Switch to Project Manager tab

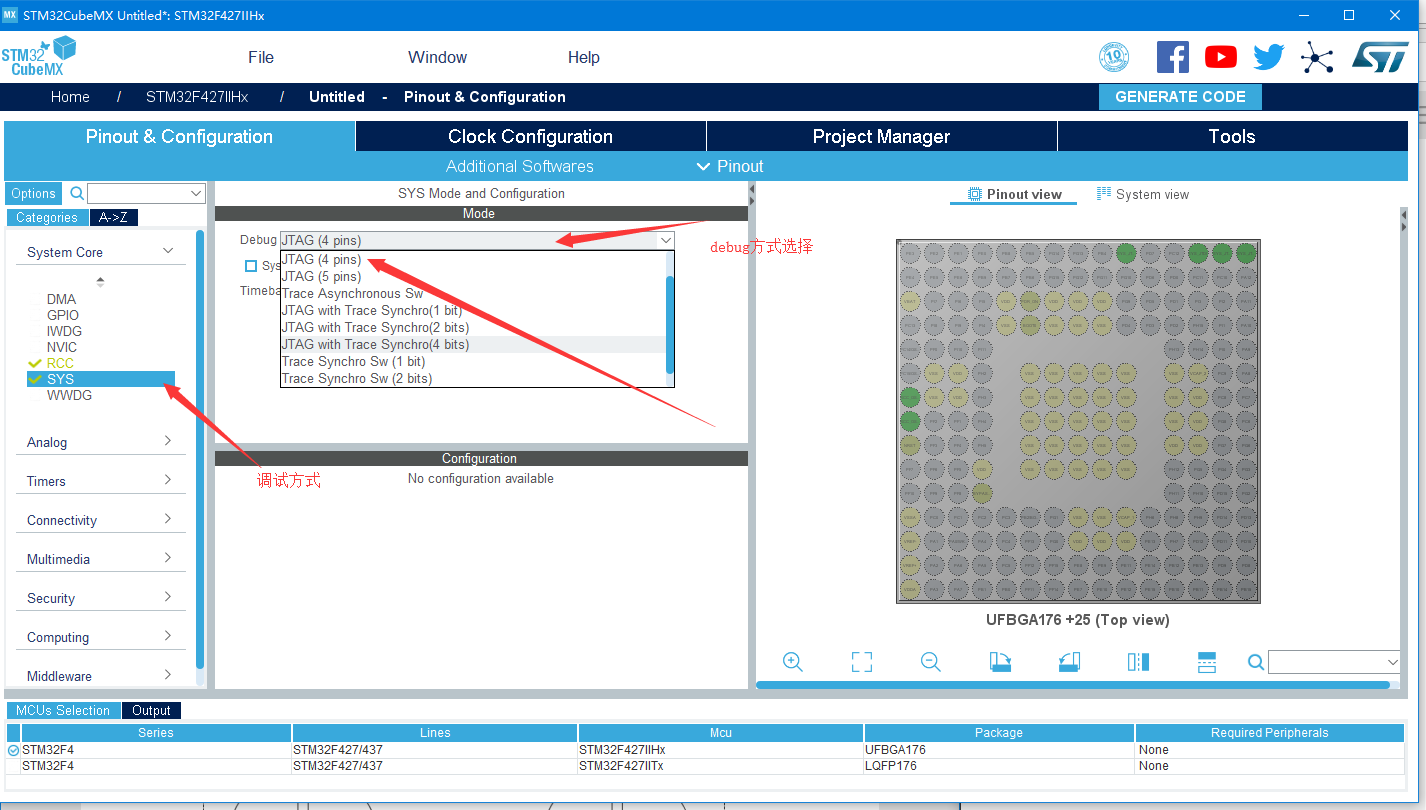click(x=881, y=137)
